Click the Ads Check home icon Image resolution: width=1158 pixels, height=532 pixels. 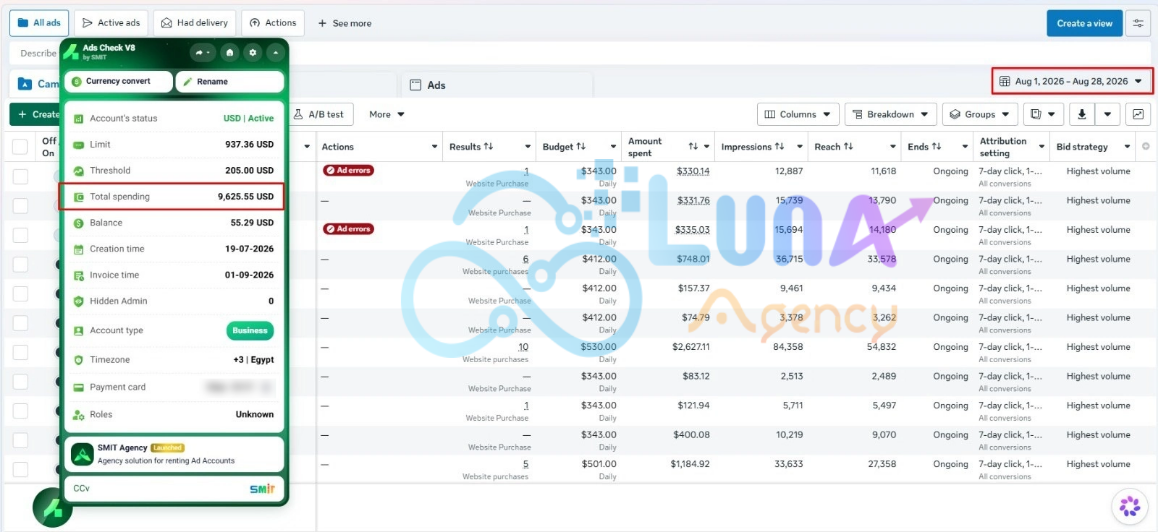coord(230,52)
